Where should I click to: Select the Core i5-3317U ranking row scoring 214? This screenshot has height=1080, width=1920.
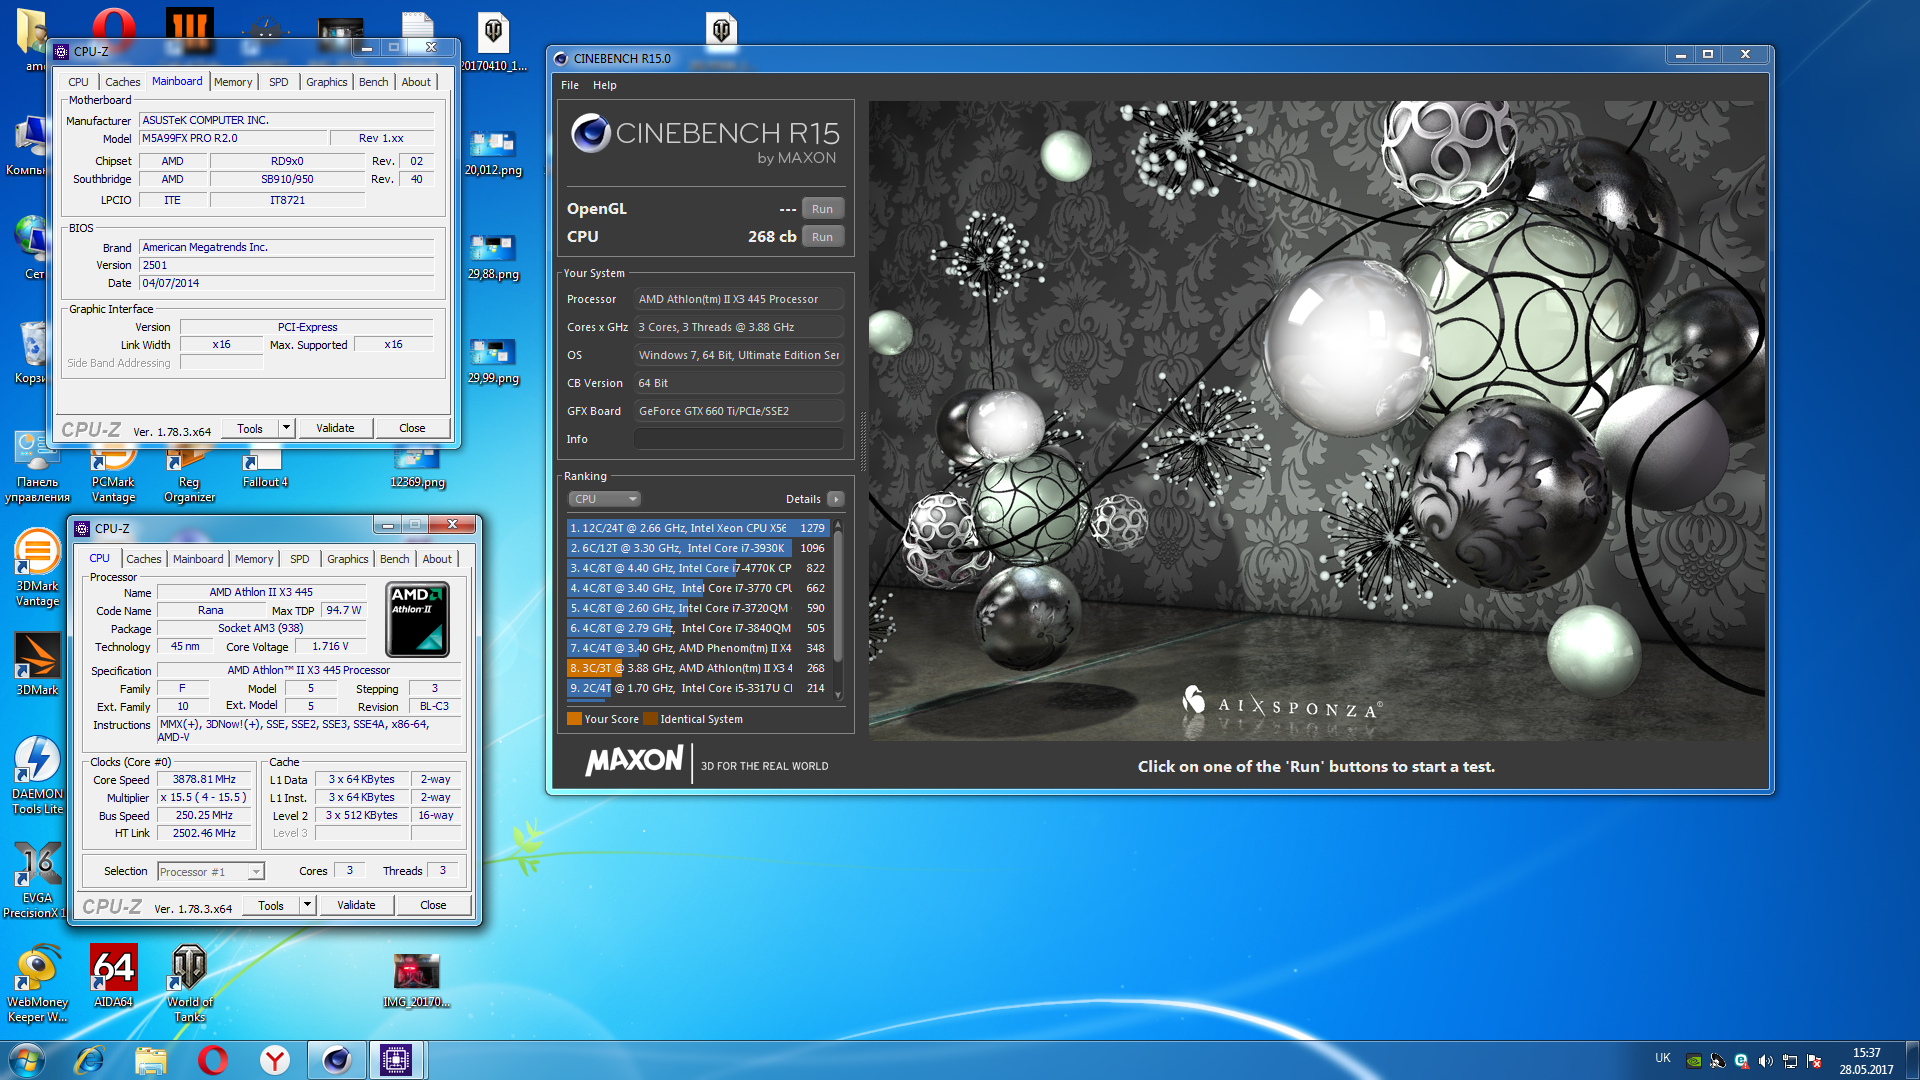pyautogui.click(x=697, y=688)
